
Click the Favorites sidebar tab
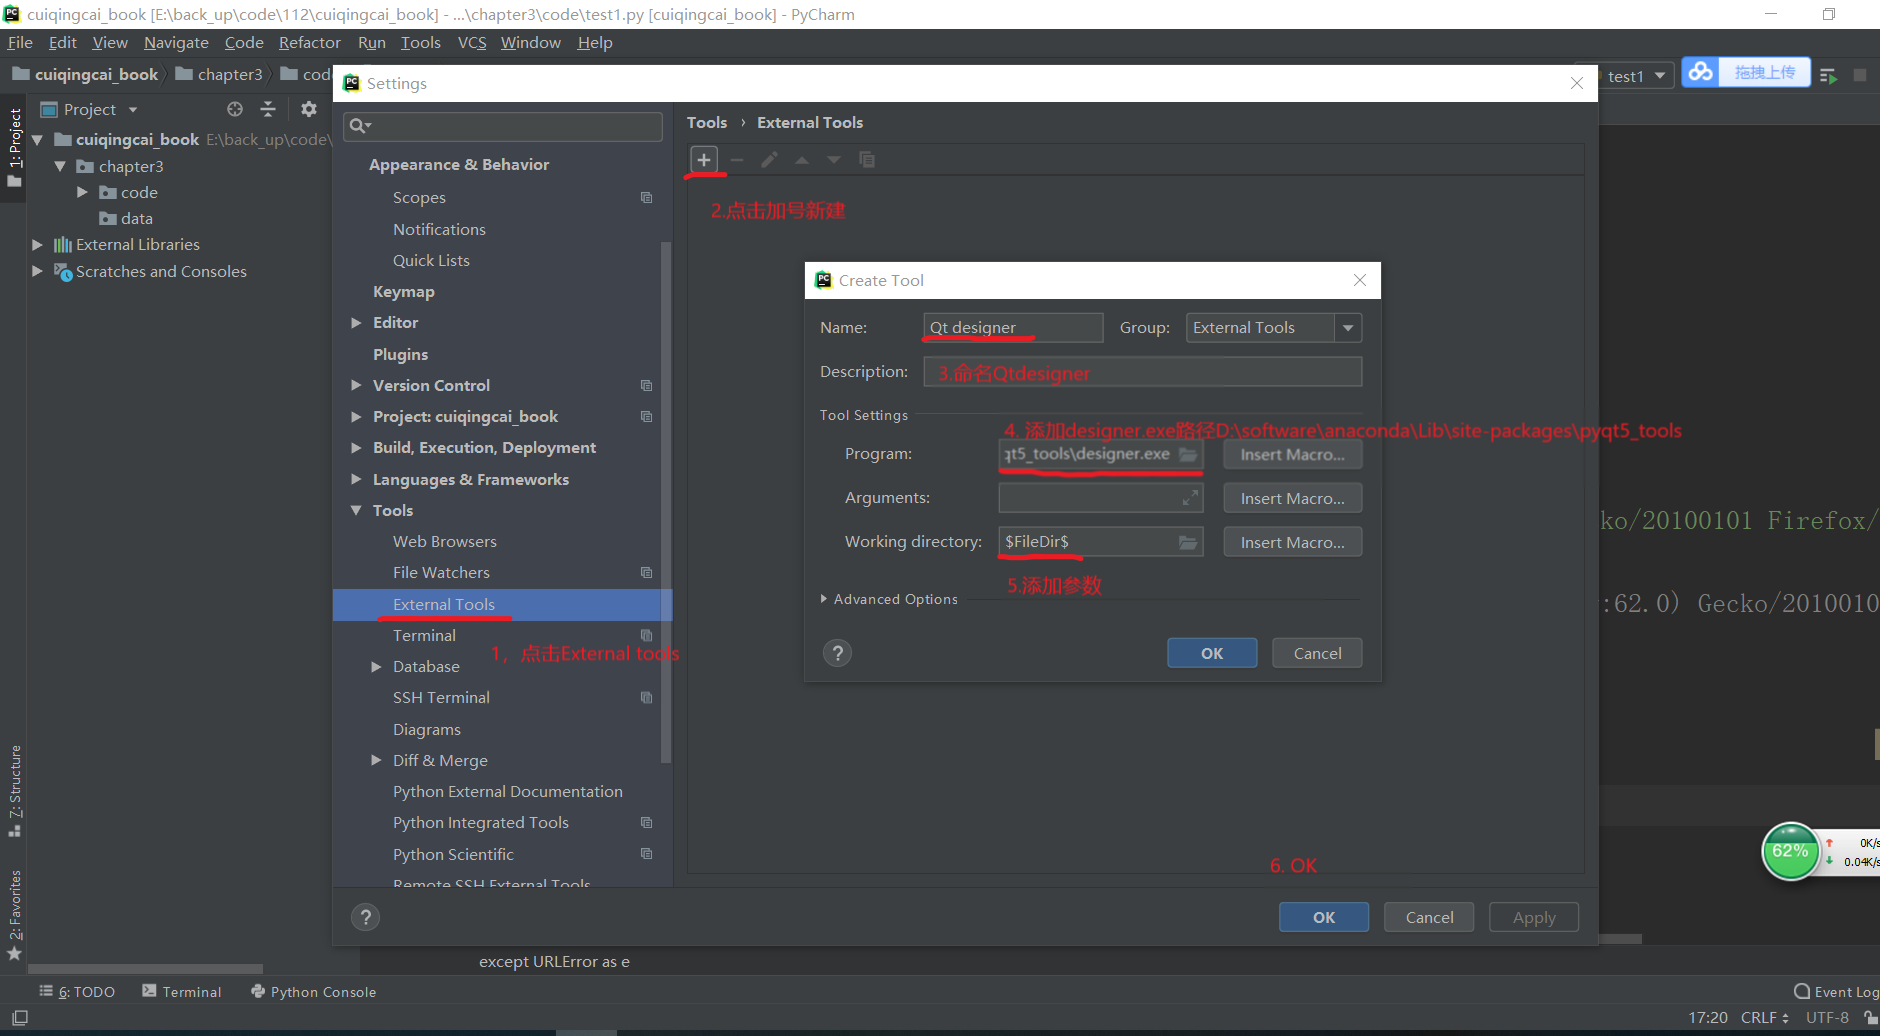click(14, 913)
